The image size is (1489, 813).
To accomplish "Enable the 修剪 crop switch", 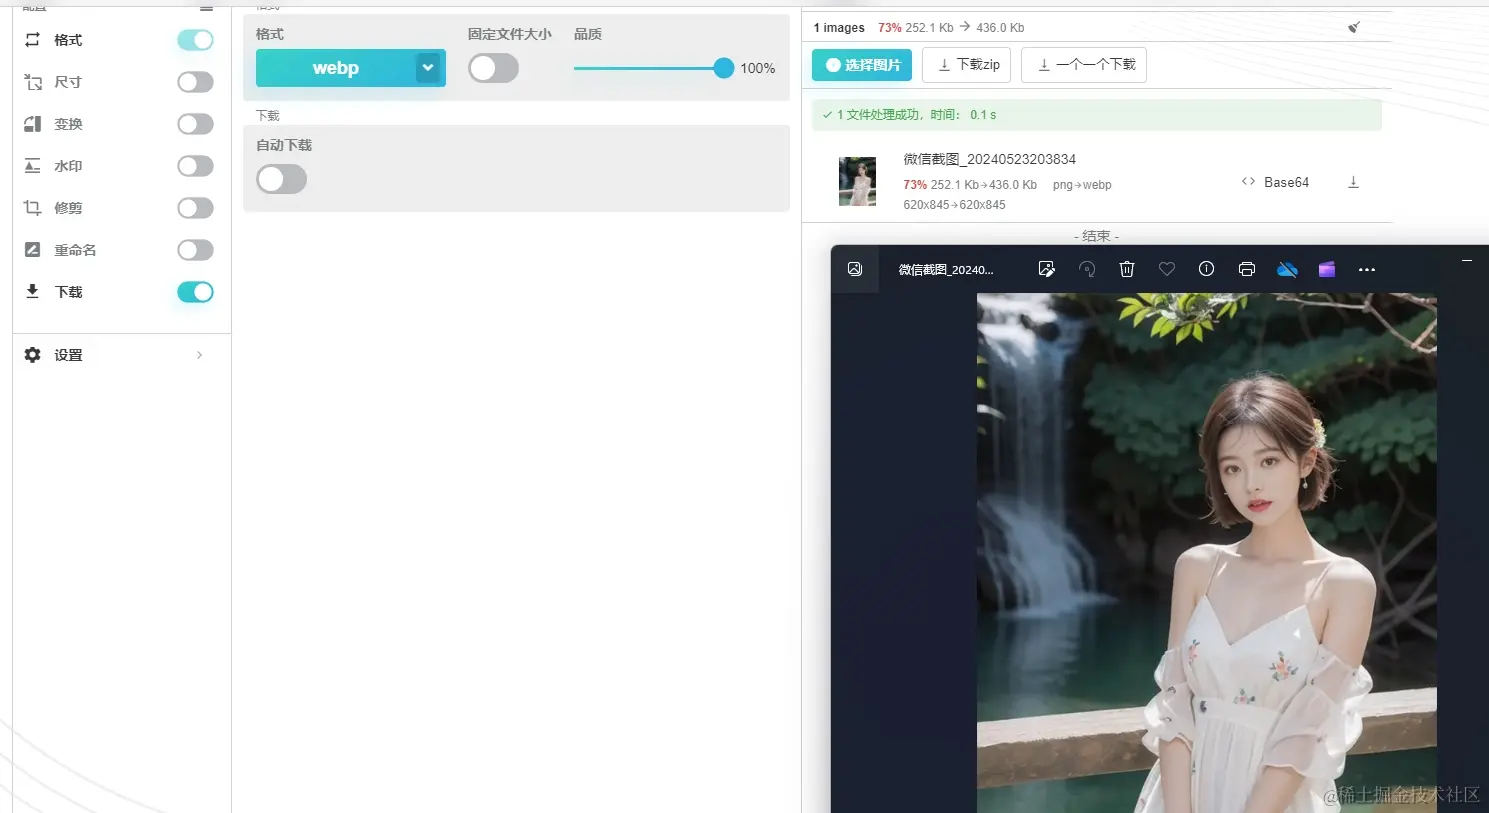I will click(195, 208).
